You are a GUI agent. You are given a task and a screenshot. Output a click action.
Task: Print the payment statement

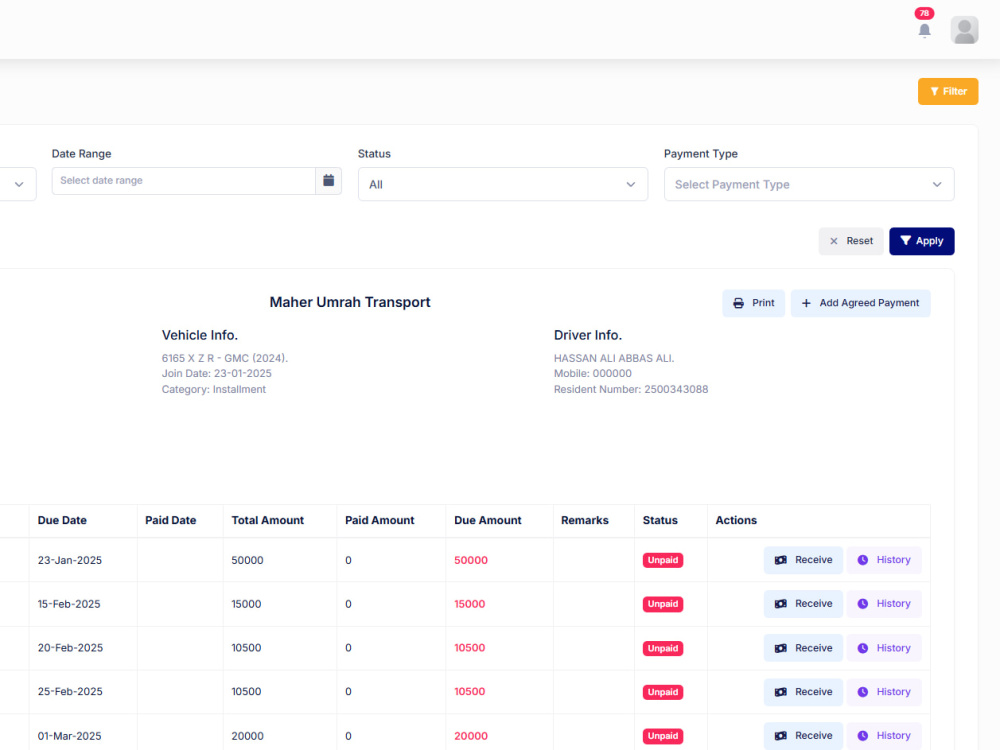753,303
